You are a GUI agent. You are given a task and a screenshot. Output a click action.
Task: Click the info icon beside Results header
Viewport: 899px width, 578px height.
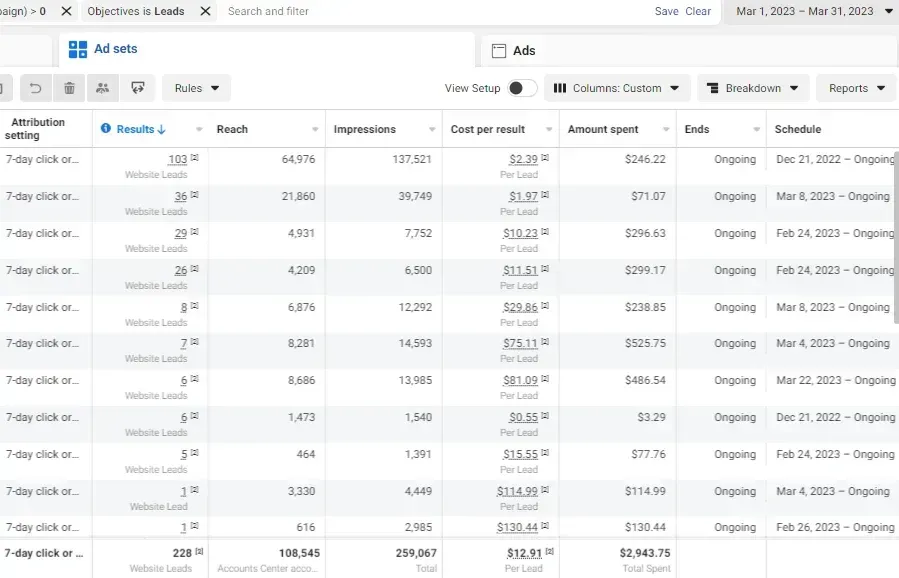(106, 128)
